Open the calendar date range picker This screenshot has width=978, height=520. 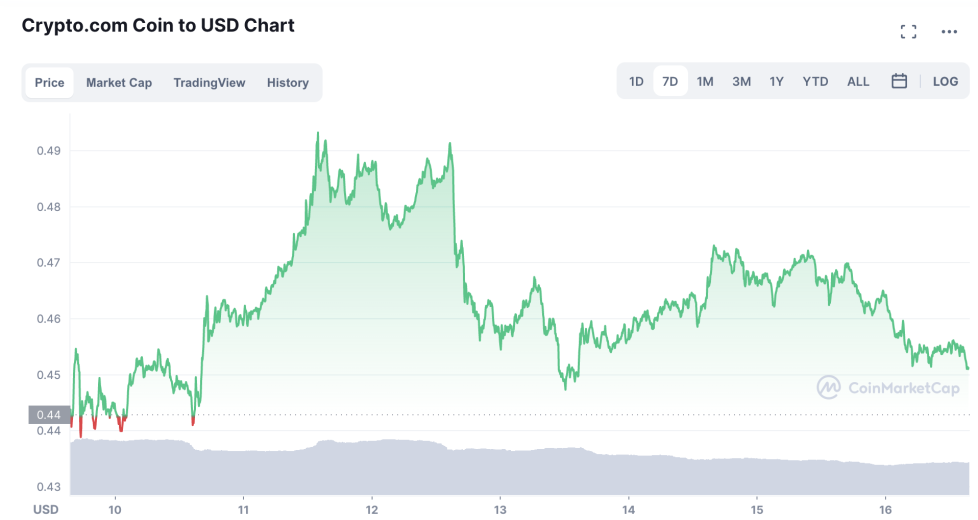899,81
